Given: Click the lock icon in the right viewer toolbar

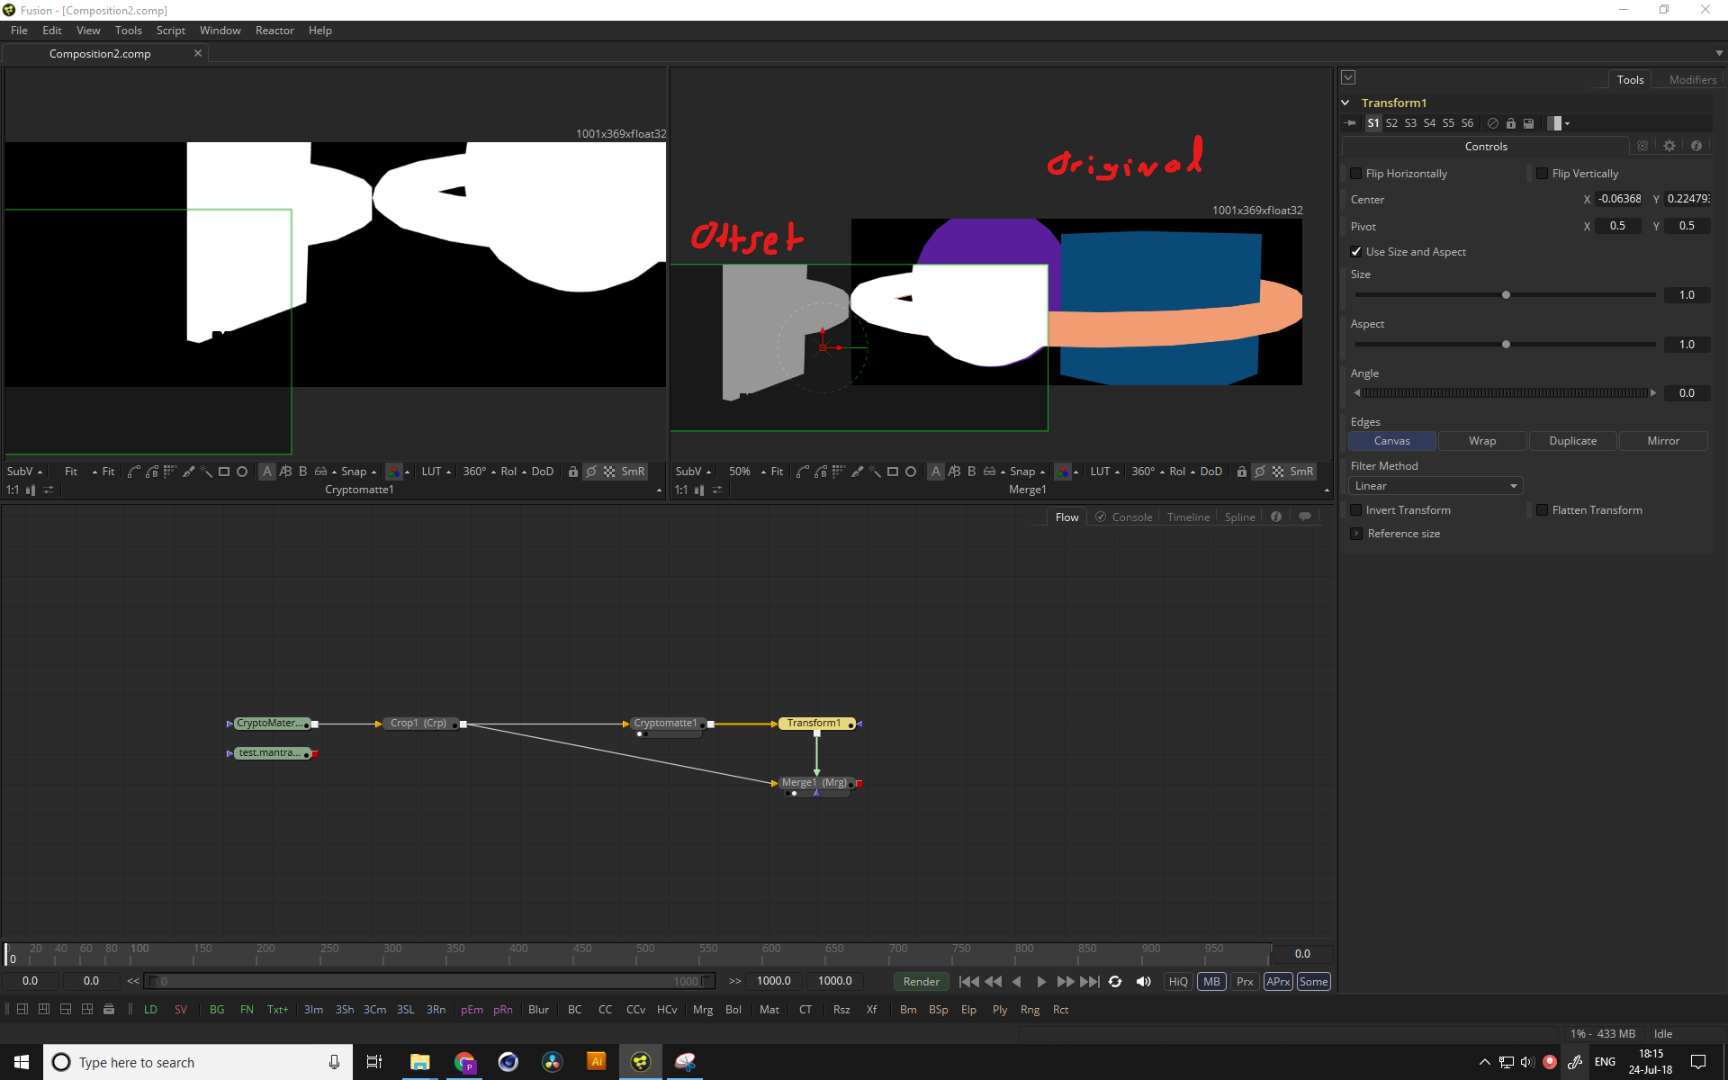Looking at the screenshot, I should [1242, 471].
